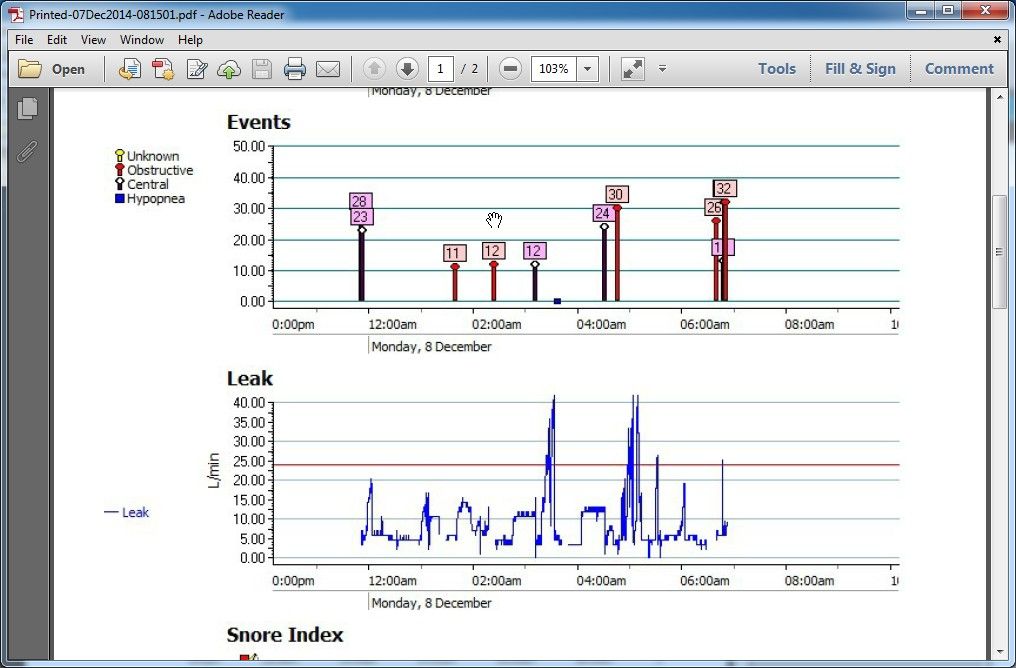Go to next page with down arrow
The image size is (1016, 668).
pos(407,69)
